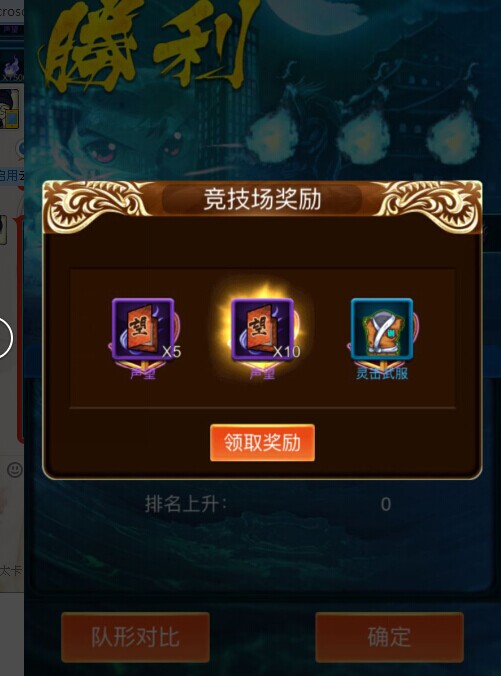Claim rewards with the 领取奖励 button
Viewport: 501px width, 676px height.
click(x=262, y=443)
